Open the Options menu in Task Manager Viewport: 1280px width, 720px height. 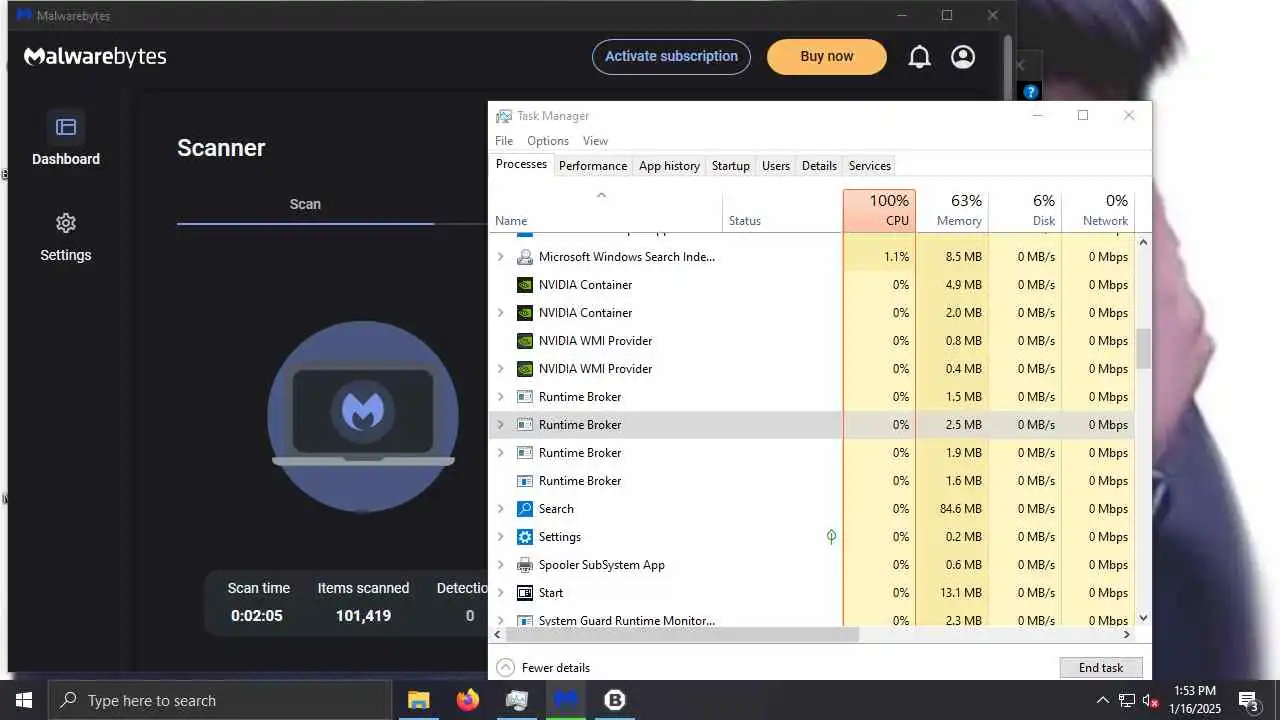click(548, 141)
